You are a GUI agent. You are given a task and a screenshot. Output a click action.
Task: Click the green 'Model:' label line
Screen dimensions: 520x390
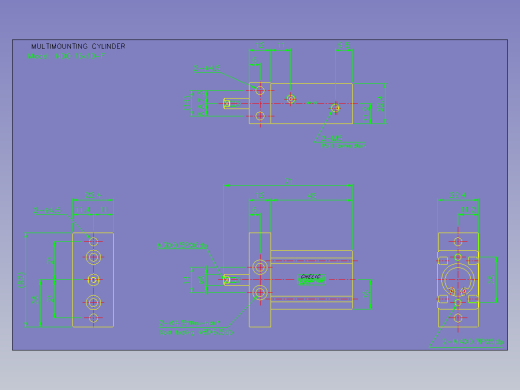pyautogui.click(x=66, y=56)
